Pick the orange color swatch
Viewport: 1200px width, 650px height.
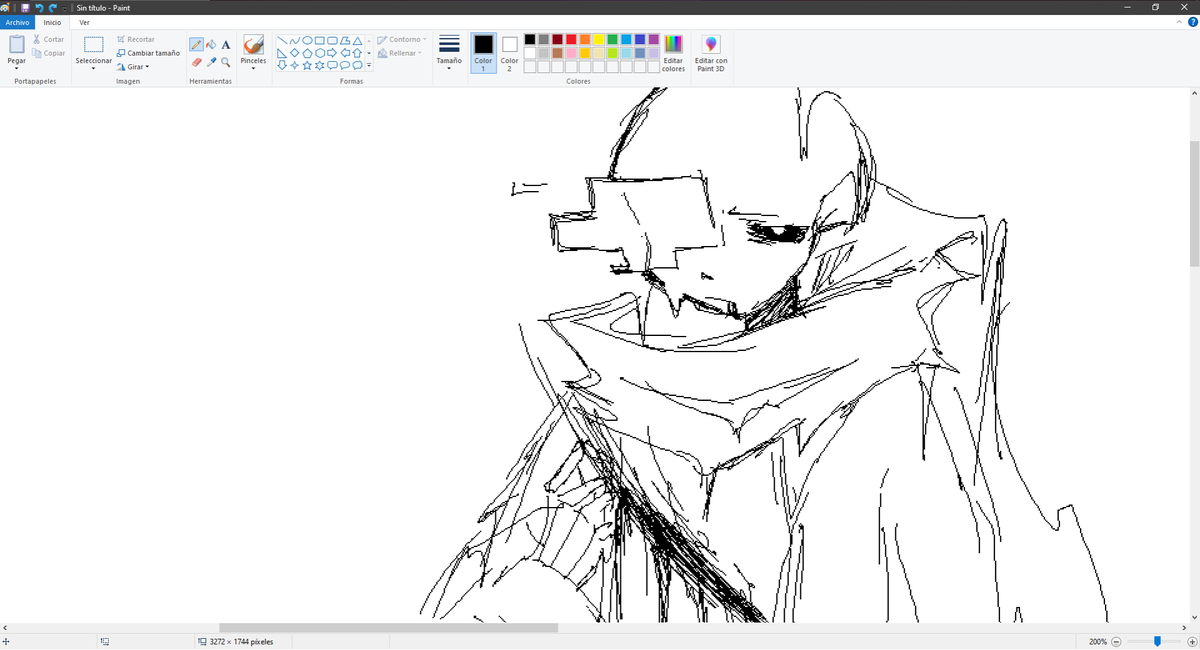point(585,39)
